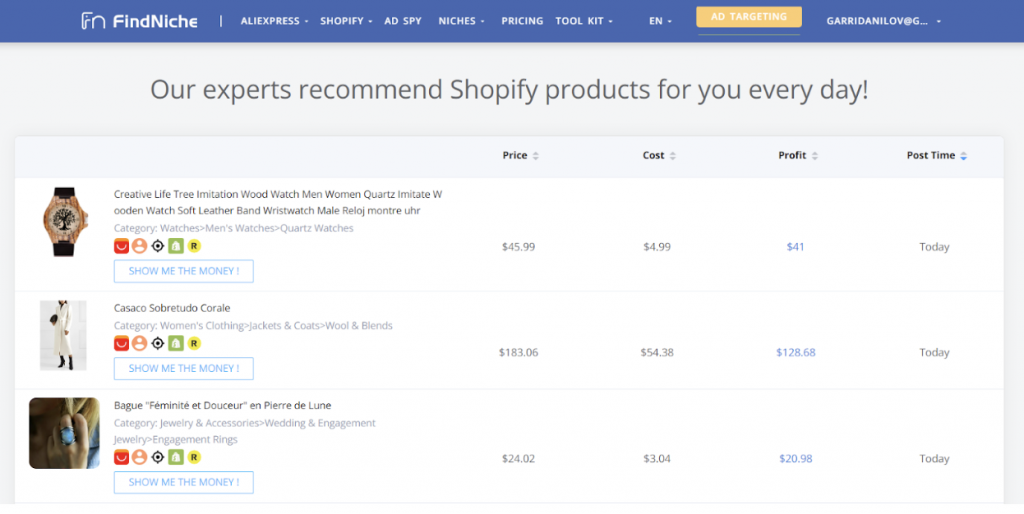Sort products by Cost column

click(x=659, y=155)
